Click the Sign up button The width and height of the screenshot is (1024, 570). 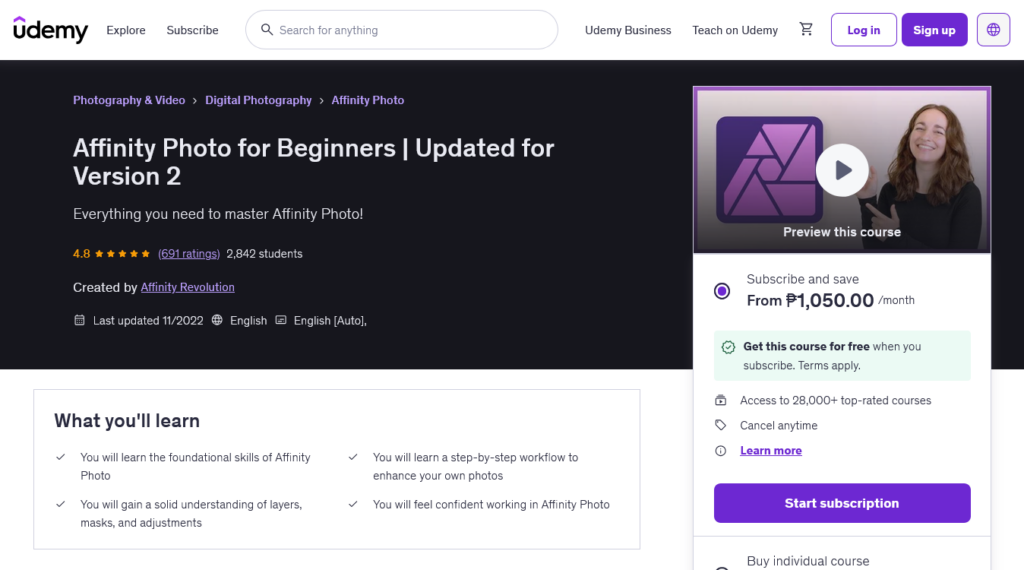coord(934,30)
